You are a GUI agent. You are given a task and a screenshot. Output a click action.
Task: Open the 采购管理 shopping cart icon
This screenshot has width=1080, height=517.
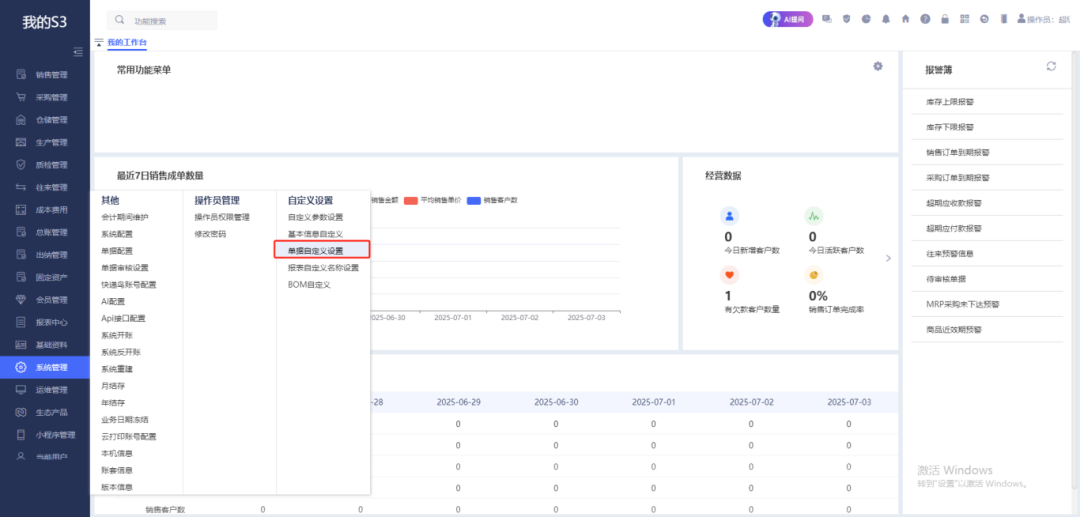click(x=21, y=97)
